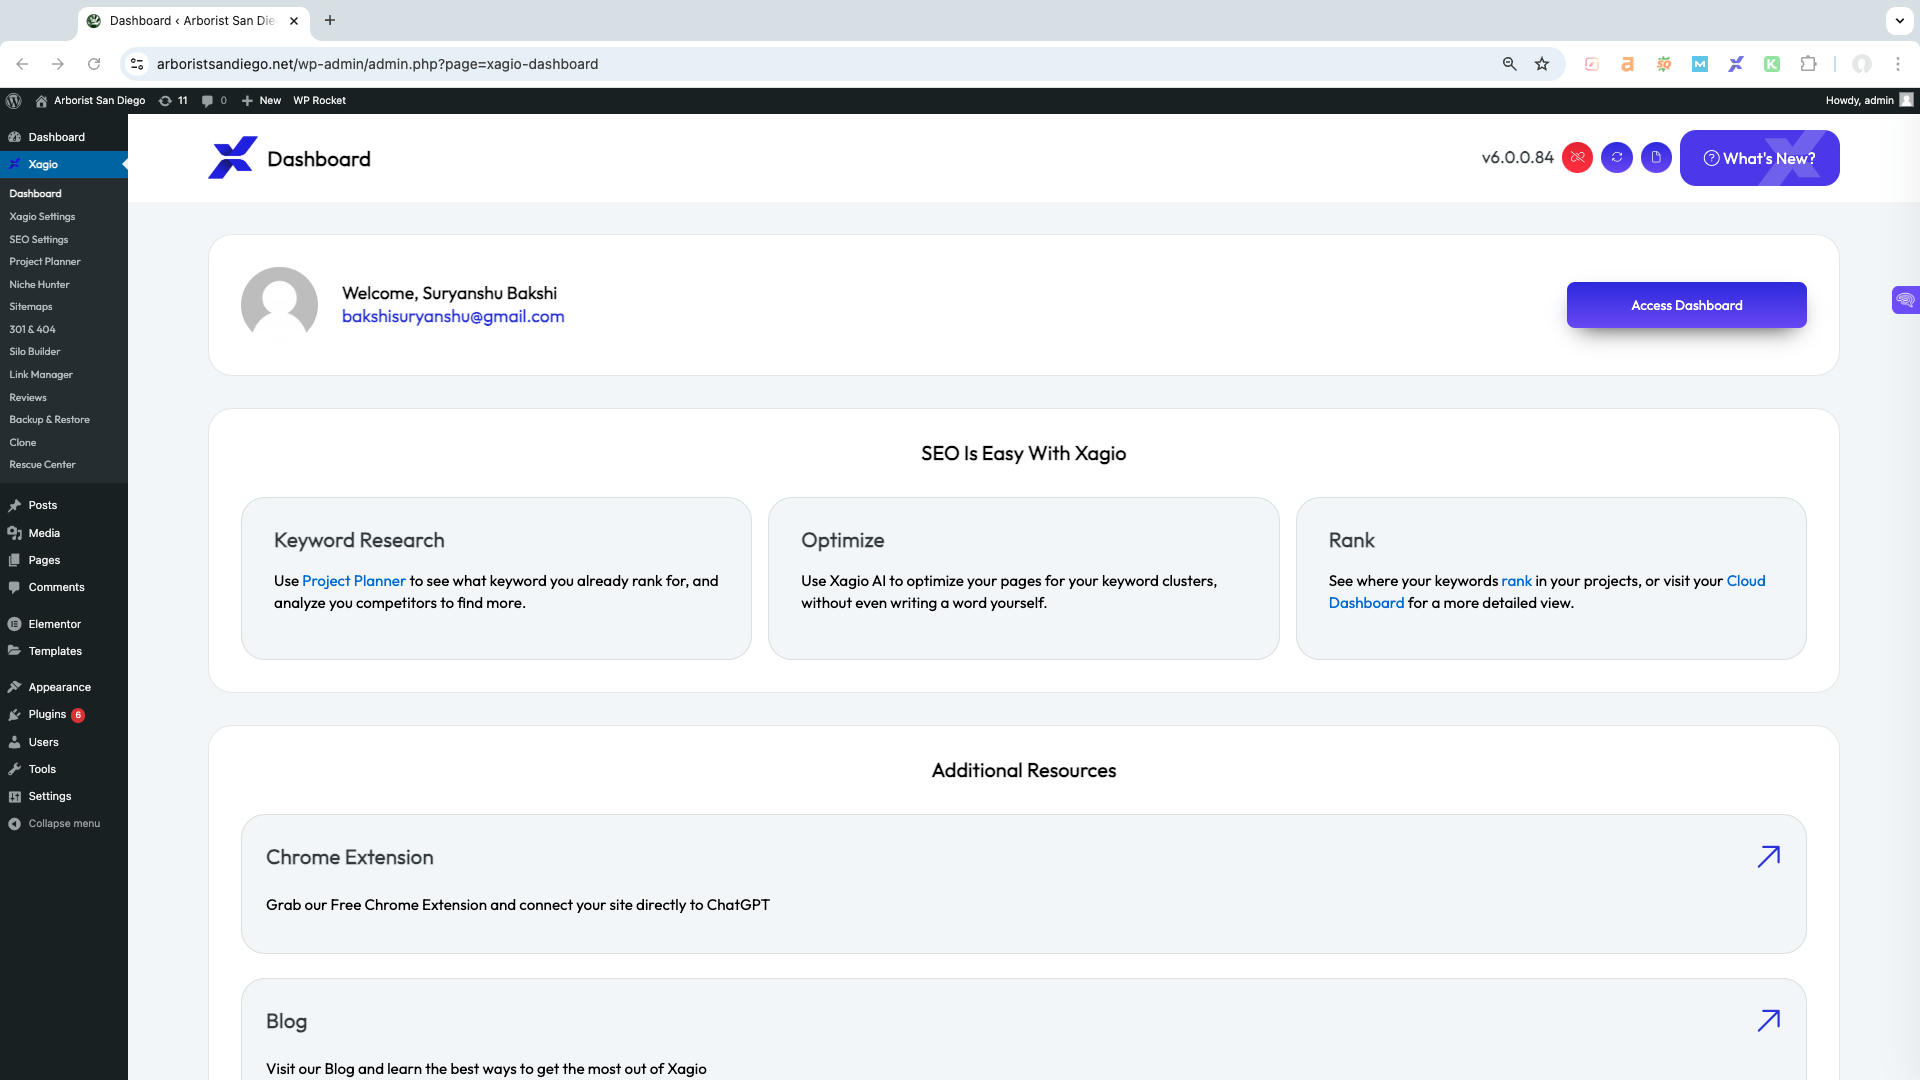Click the rank link in Rank card
Screen dimensions: 1920x1080
pyautogui.click(x=1516, y=581)
